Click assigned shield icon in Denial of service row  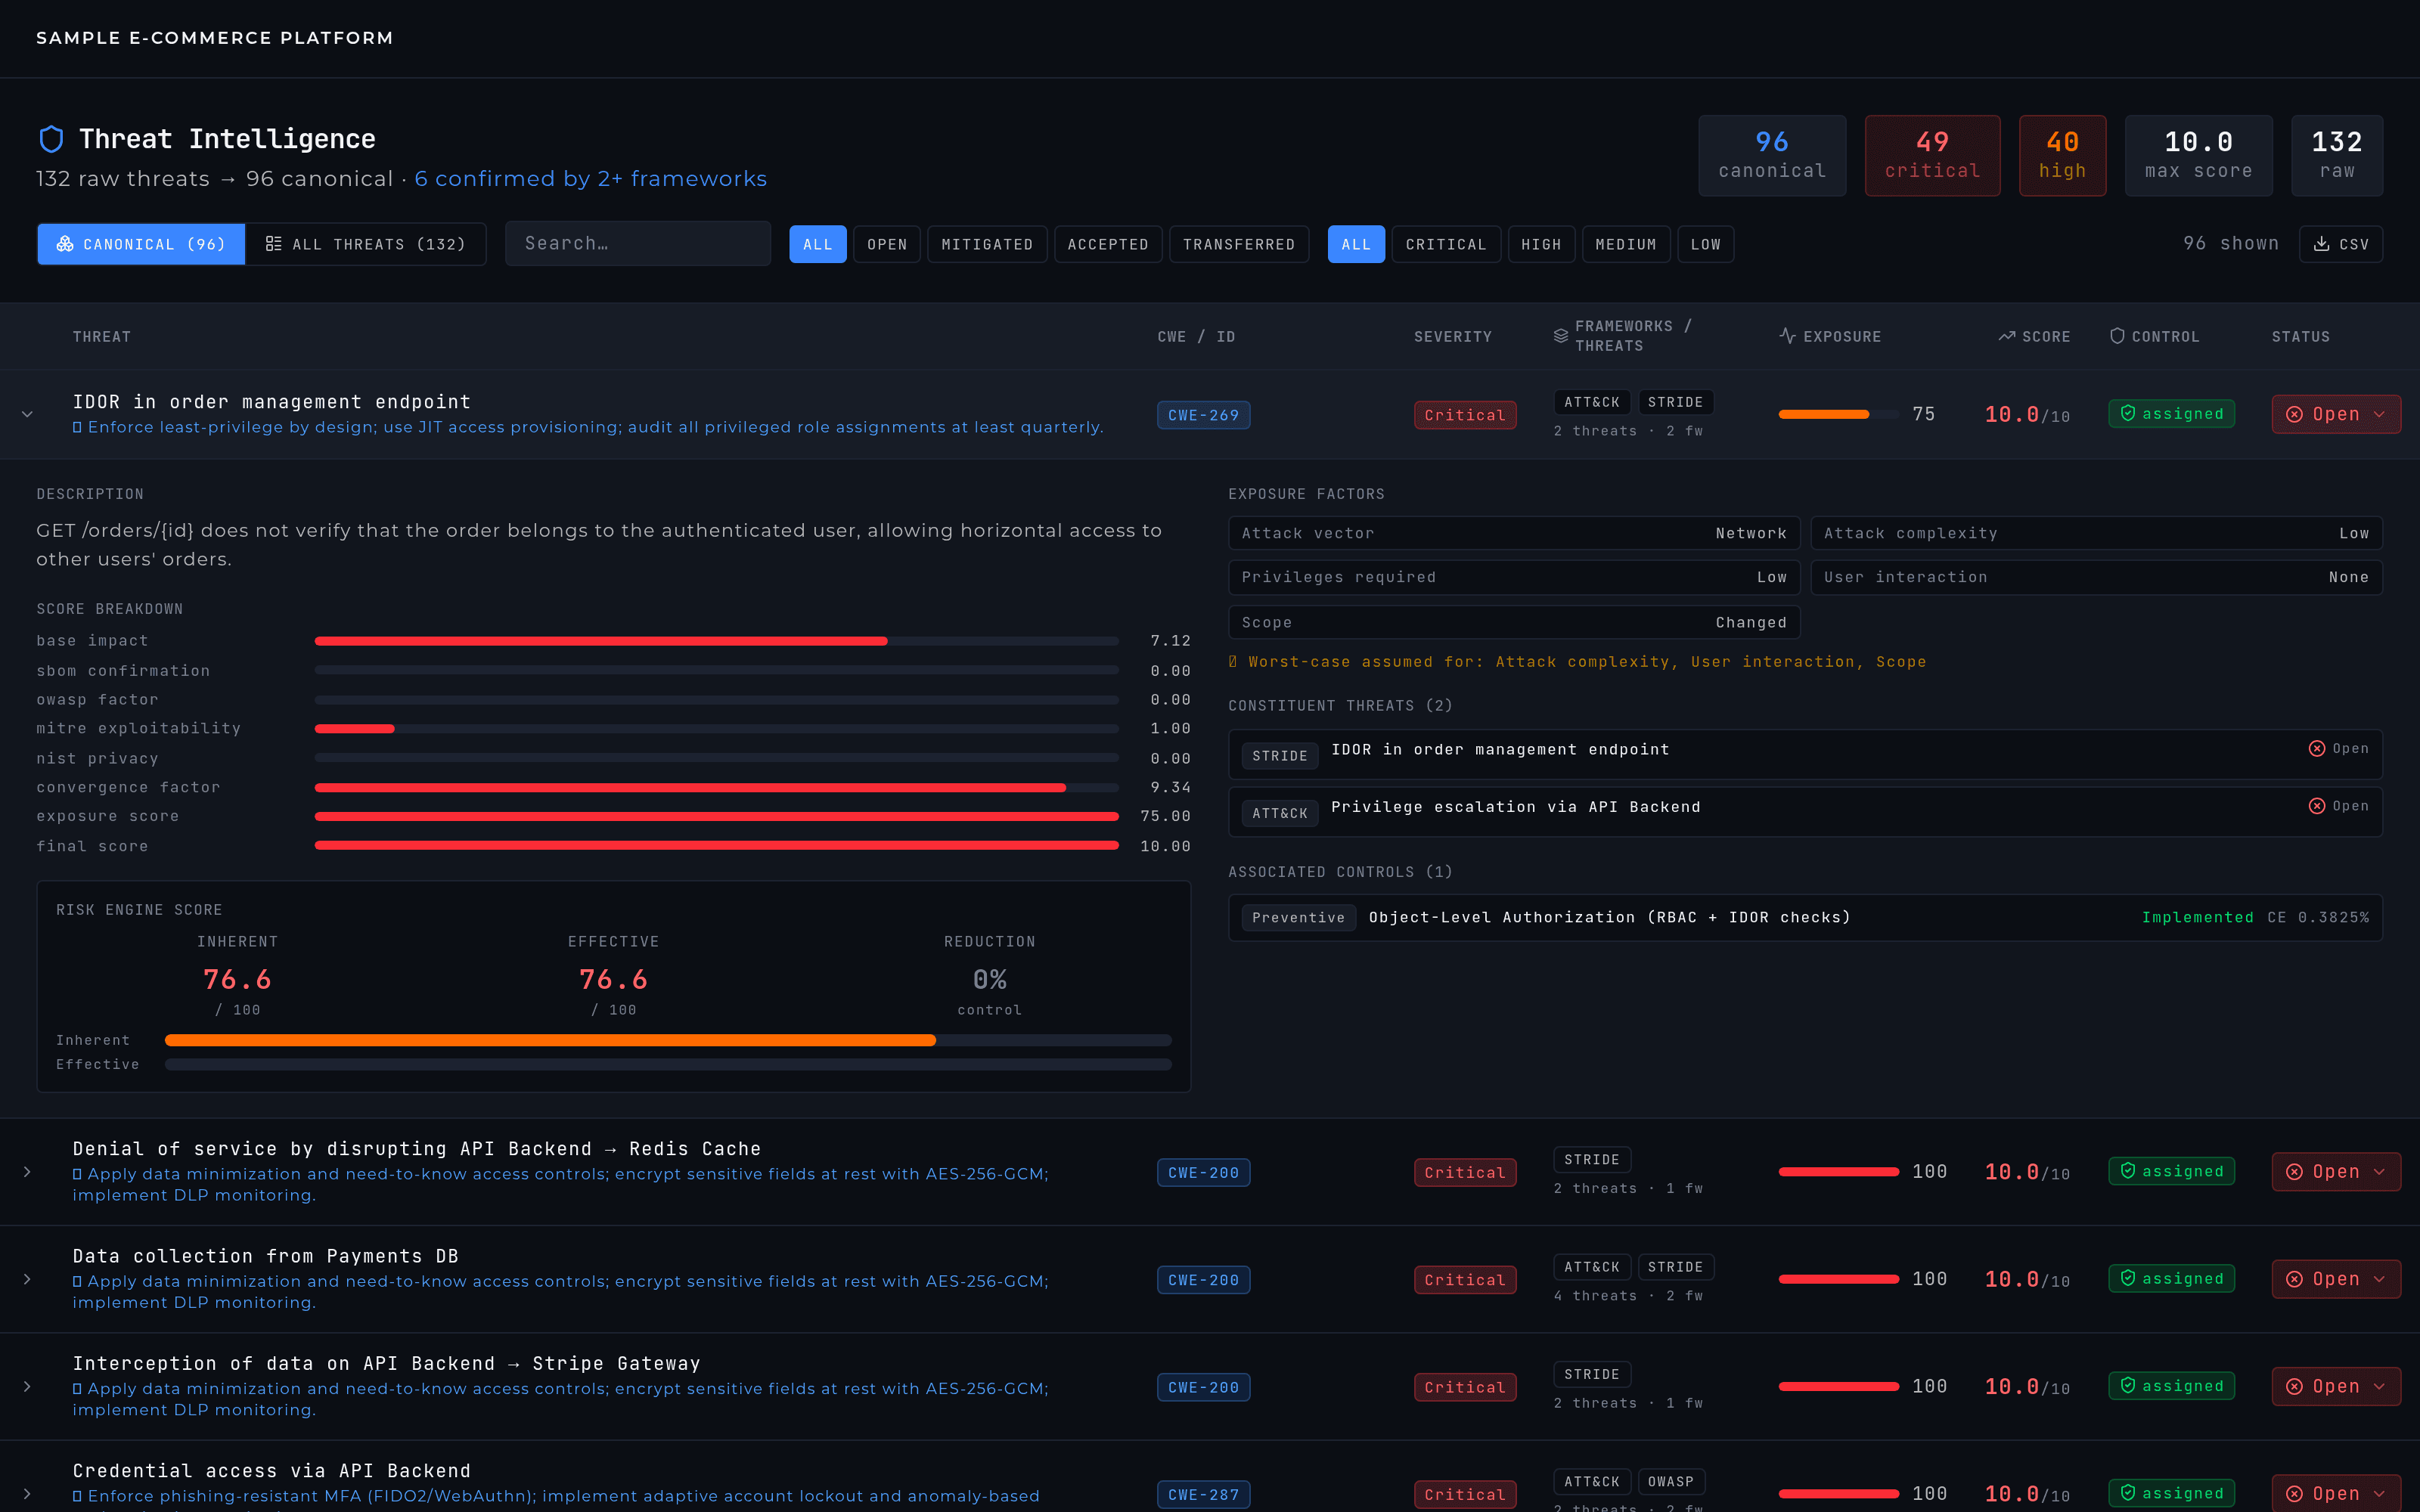pos(2128,1170)
